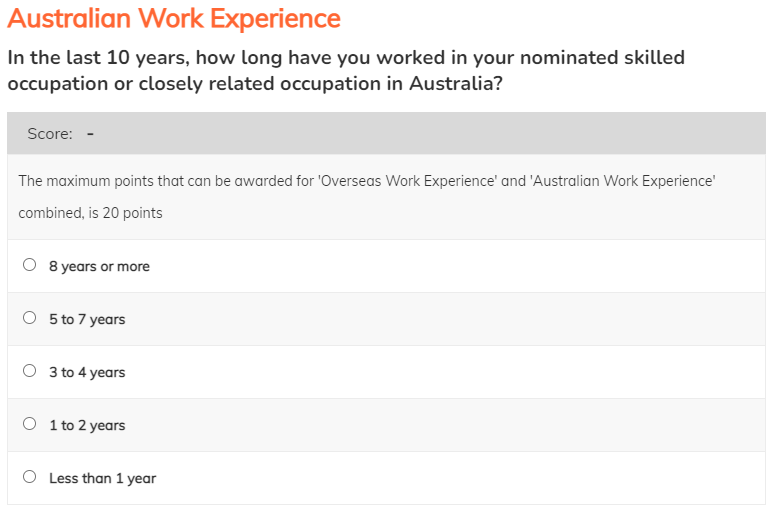Click the score dash value placeholder
The height and width of the screenshot is (506, 776).
click(x=90, y=134)
